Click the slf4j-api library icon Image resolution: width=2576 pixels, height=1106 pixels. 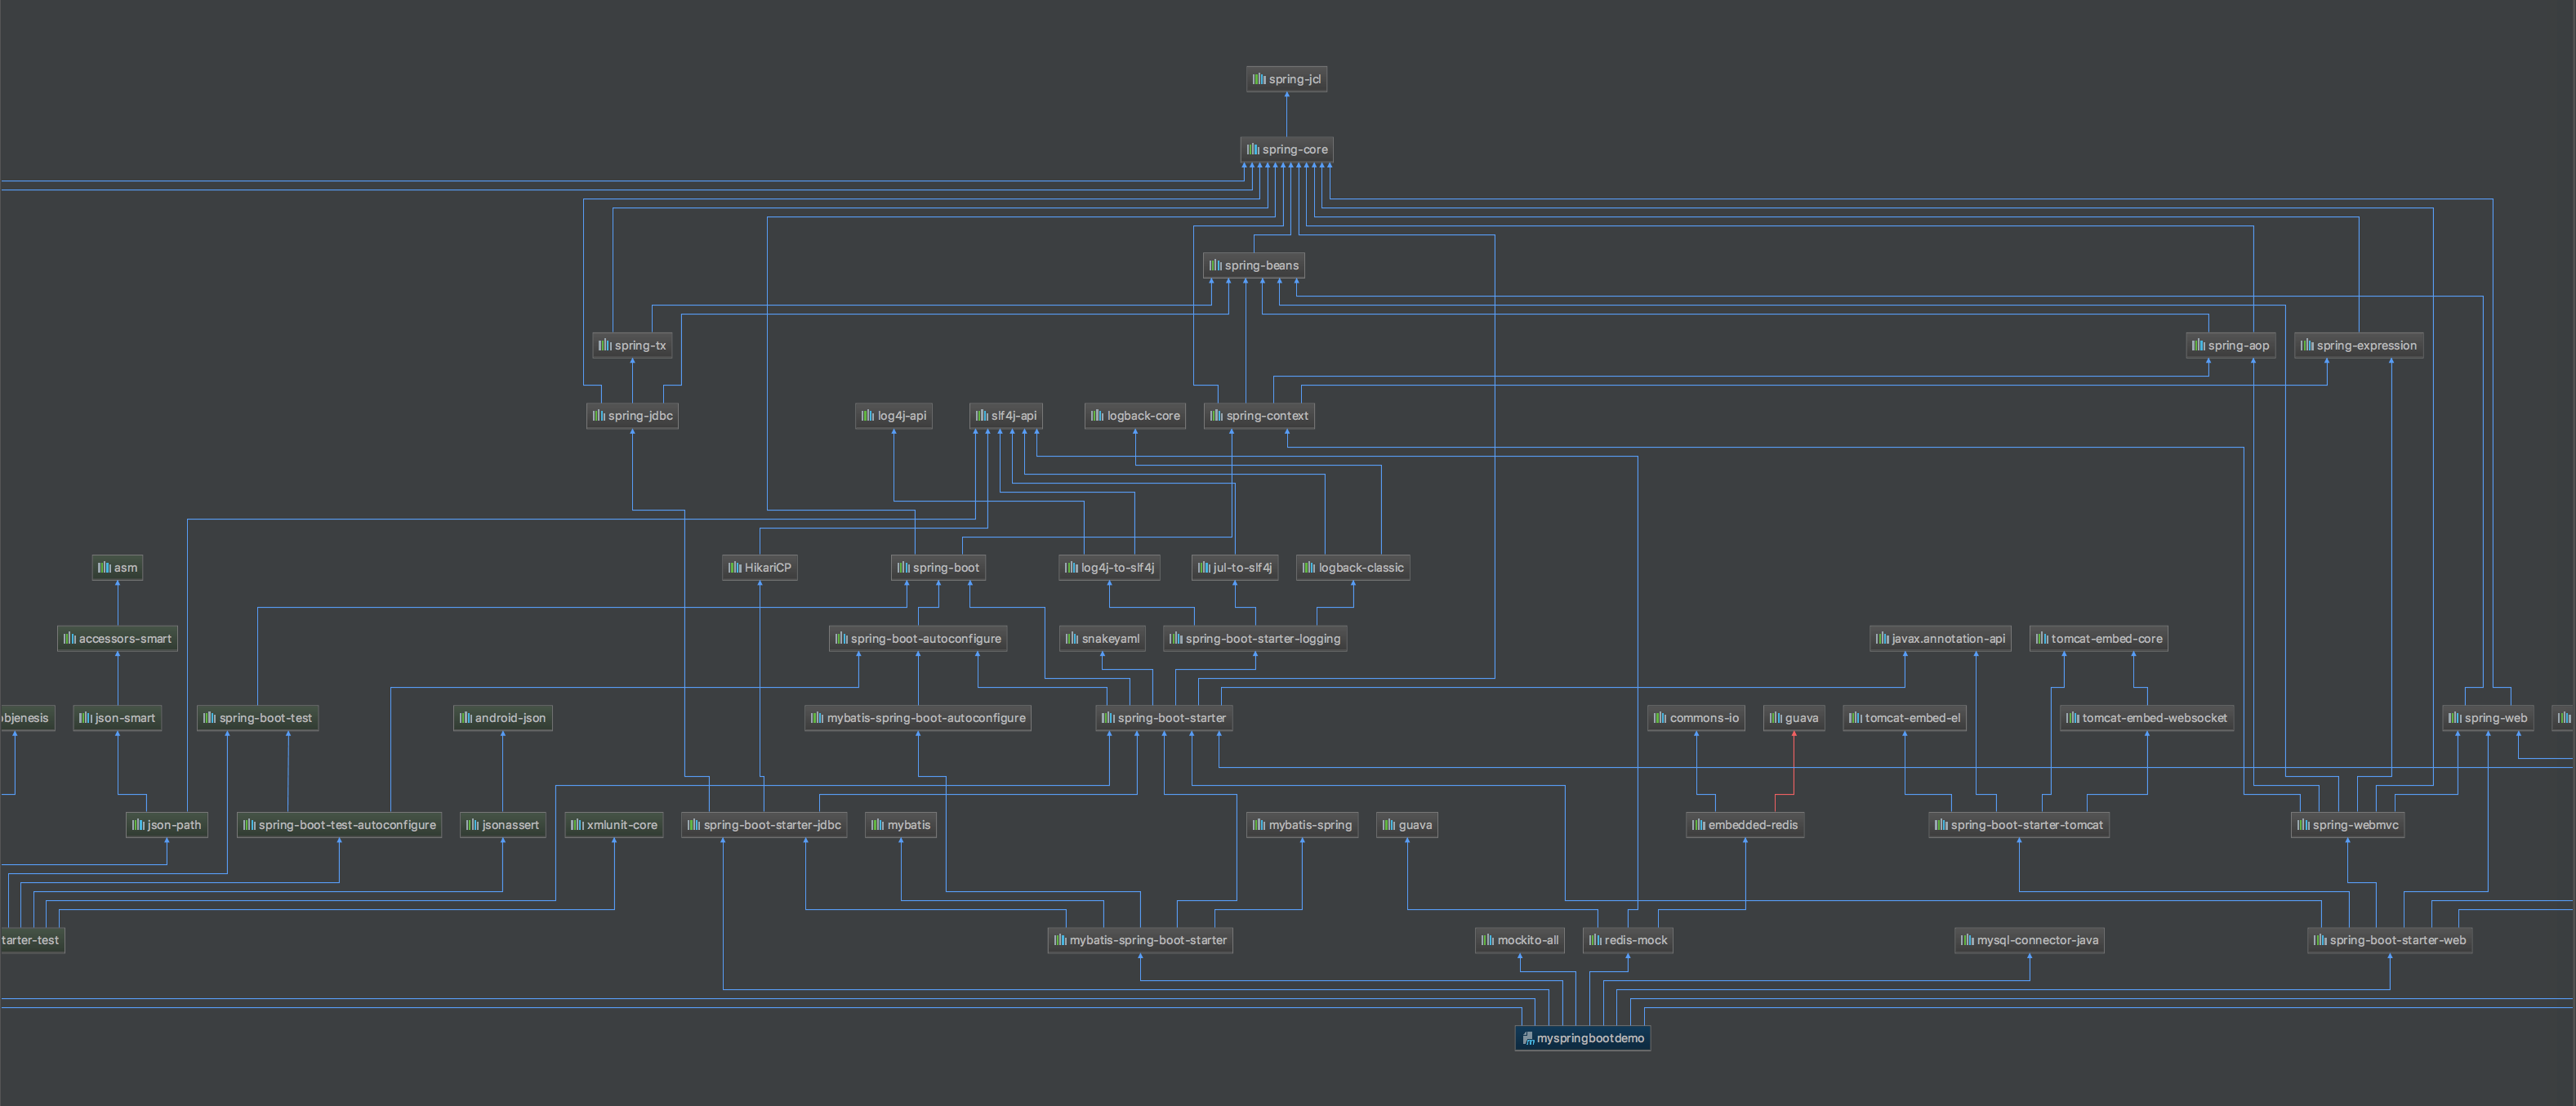point(981,415)
